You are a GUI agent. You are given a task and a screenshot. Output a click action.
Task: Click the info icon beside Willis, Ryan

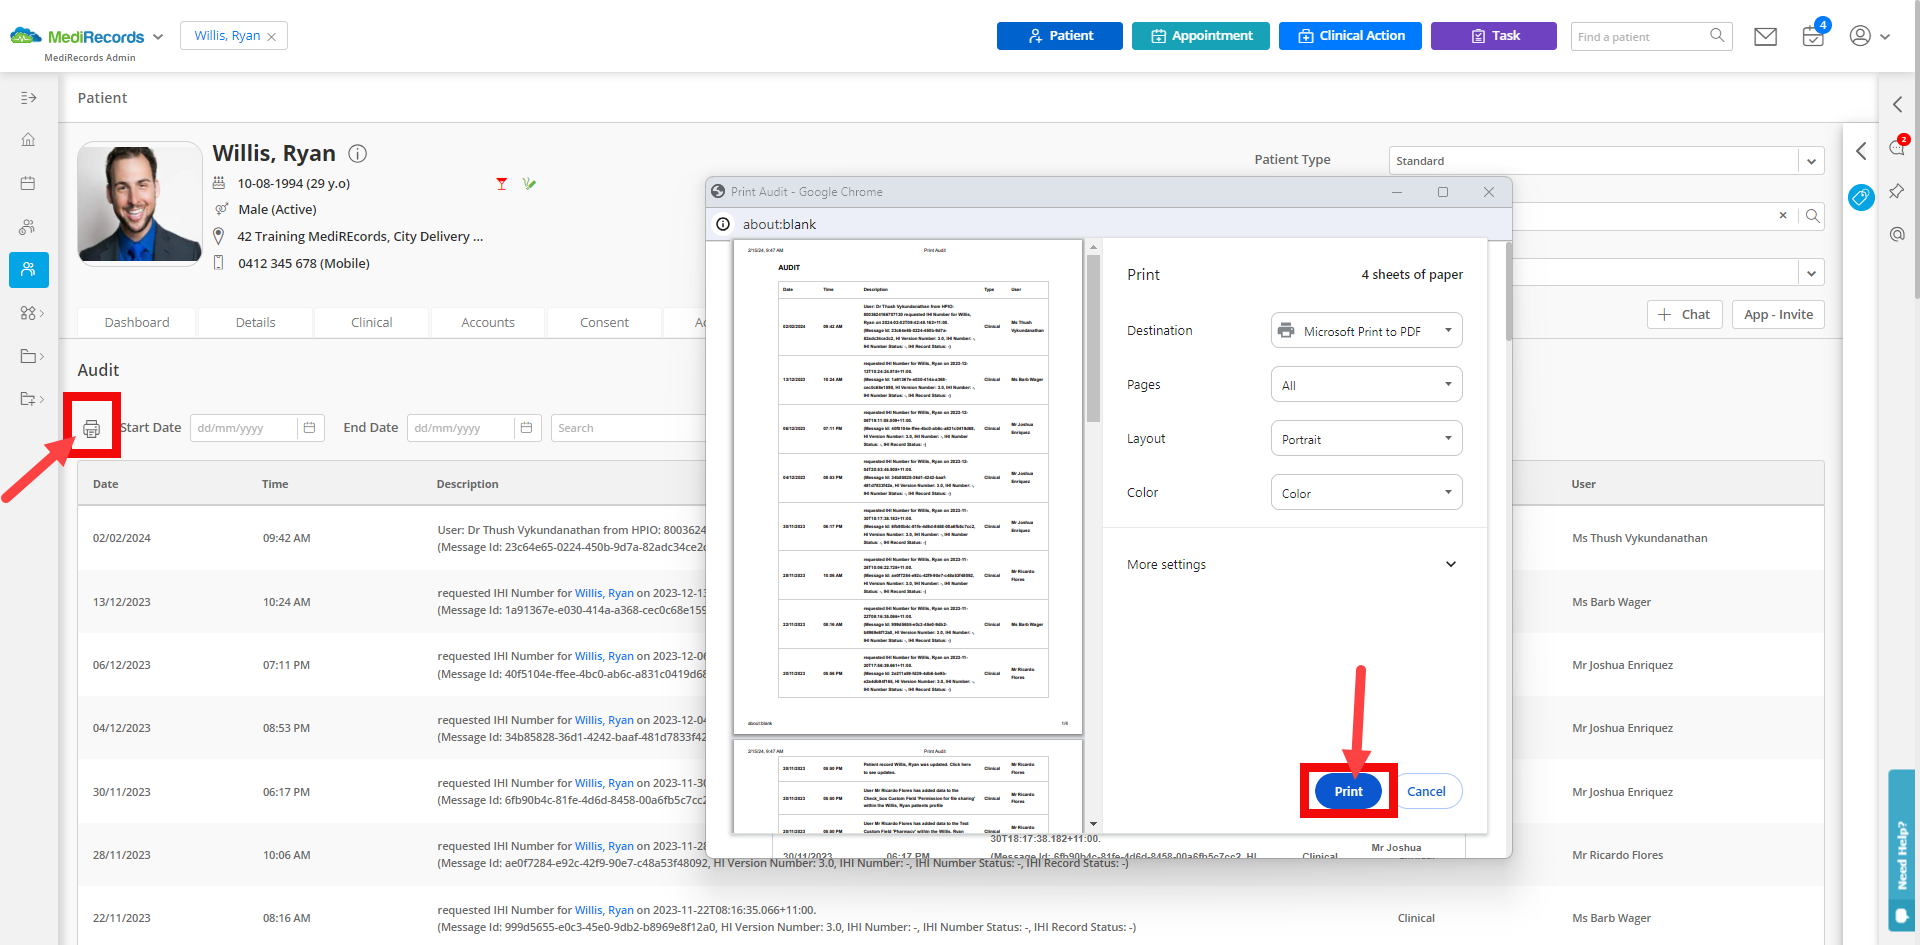pos(357,153)
